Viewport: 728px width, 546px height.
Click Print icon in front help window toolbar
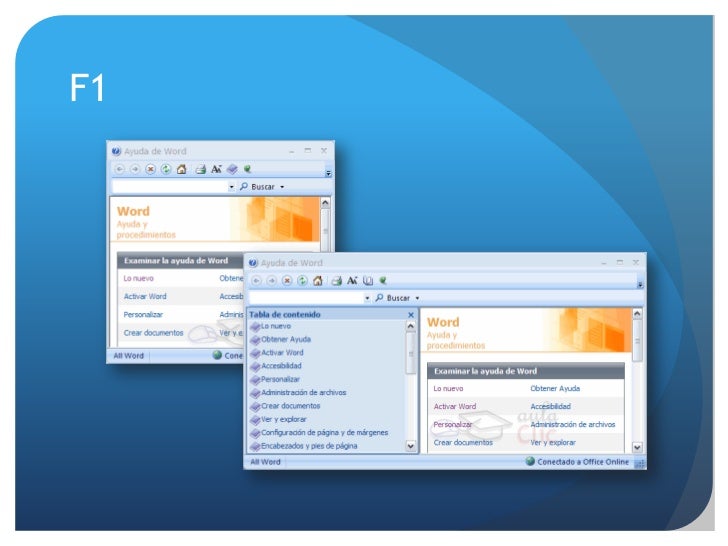337,281
